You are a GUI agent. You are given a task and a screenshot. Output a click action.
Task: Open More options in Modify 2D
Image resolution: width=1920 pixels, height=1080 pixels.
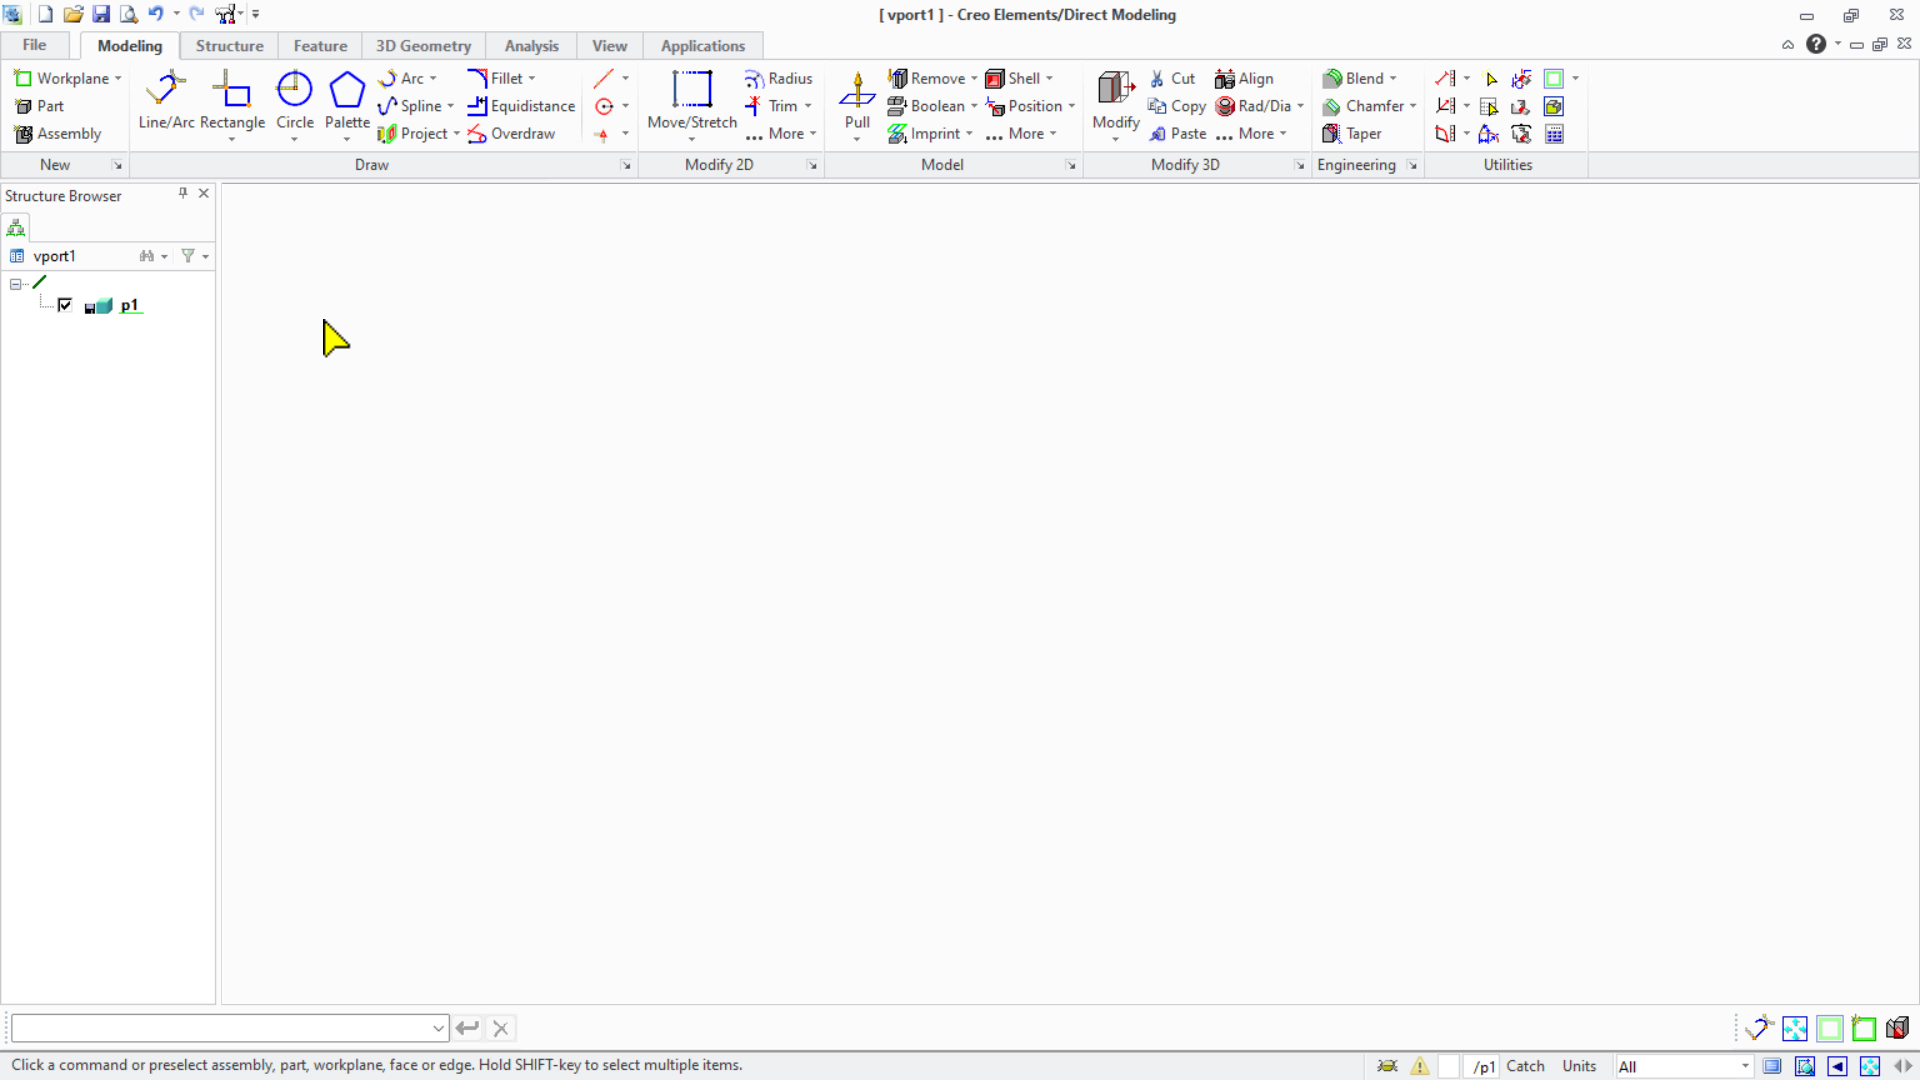click(781, 134)
